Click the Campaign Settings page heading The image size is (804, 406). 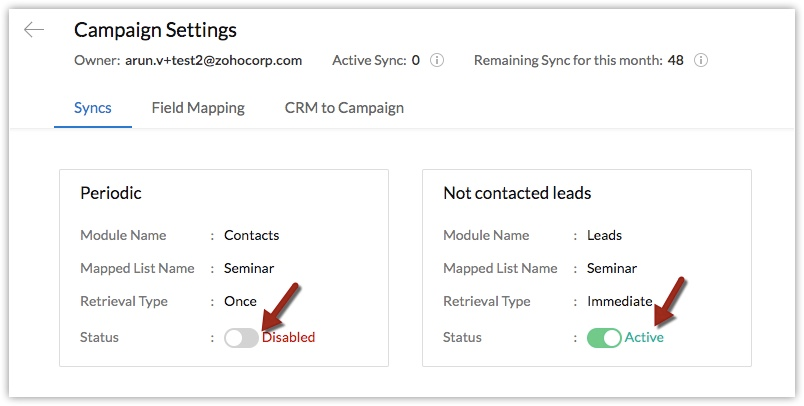(x=155, y=30)
